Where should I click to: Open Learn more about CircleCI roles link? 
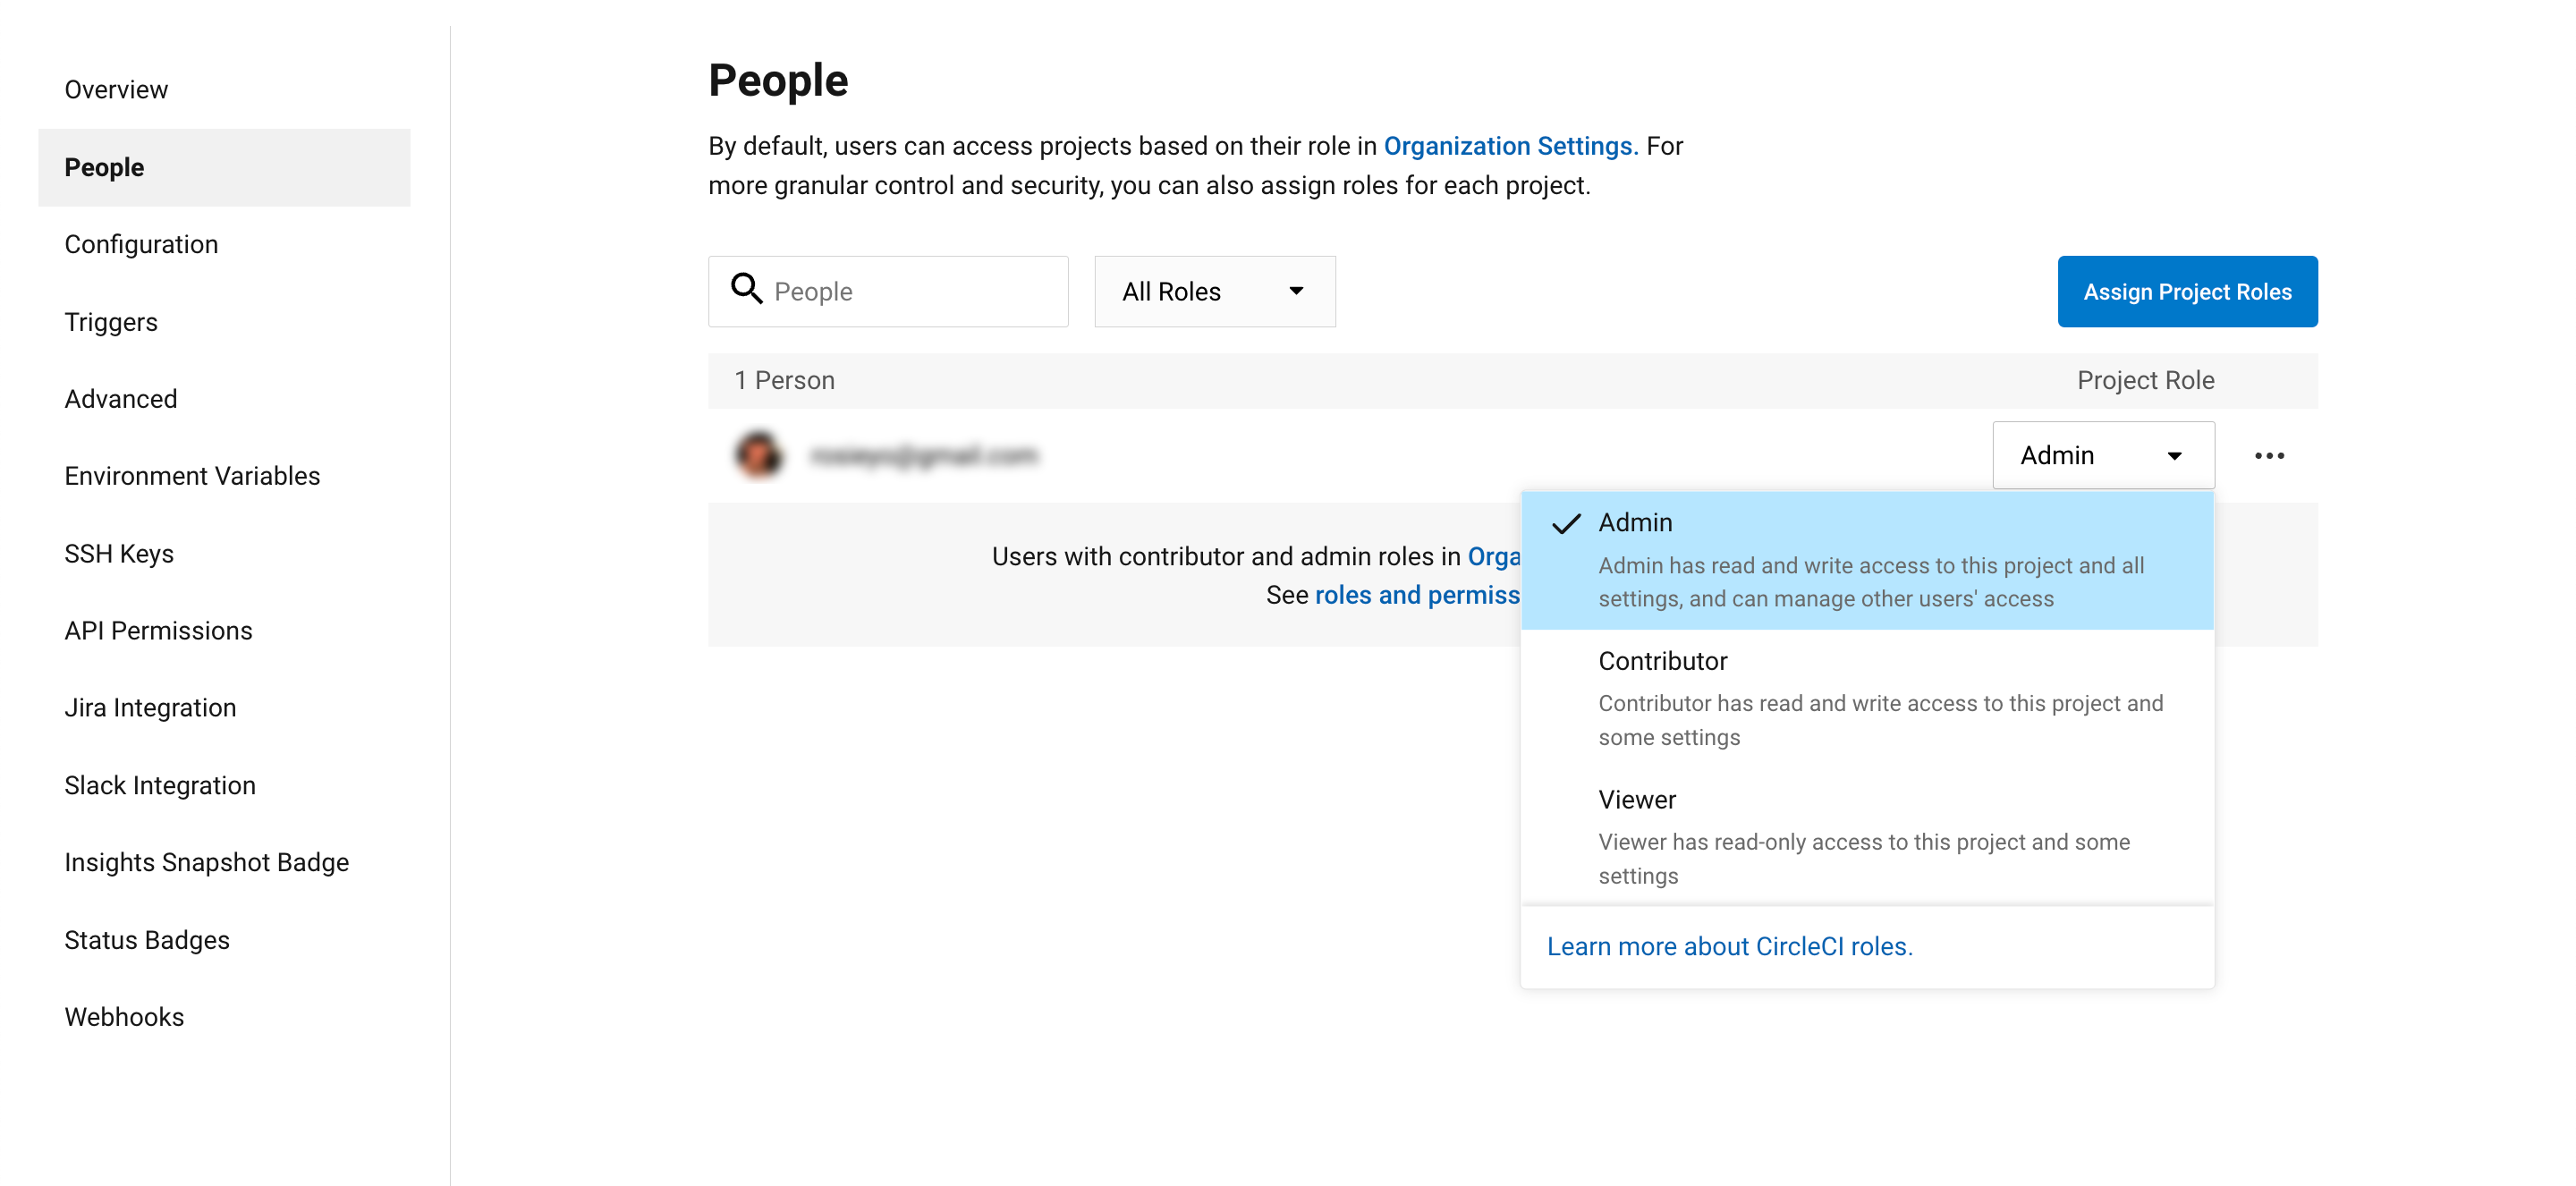(x=1729, y=946)
